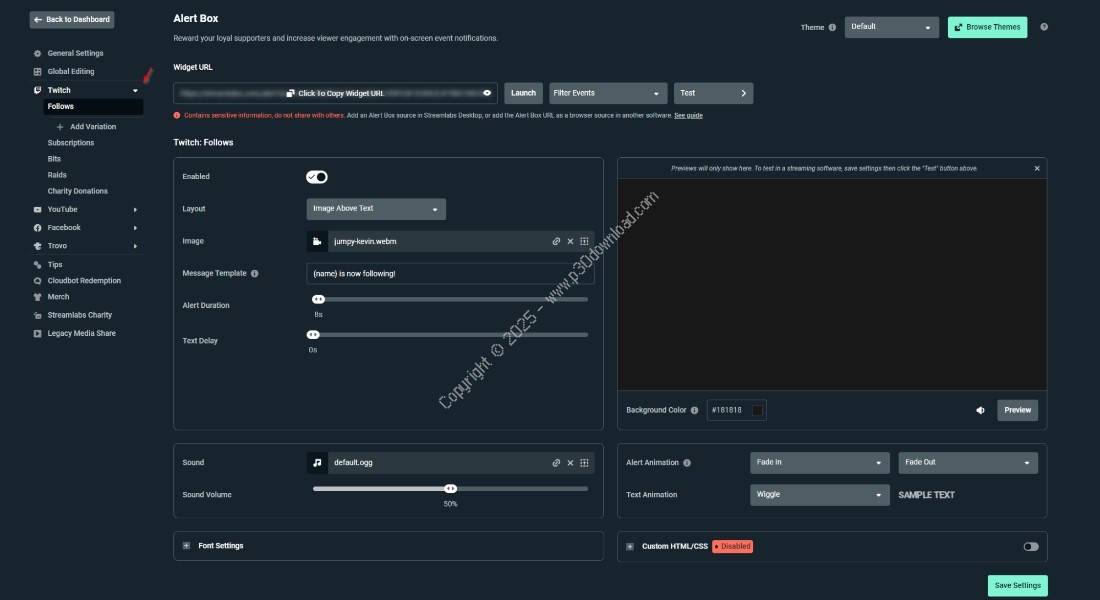
Task: Select Subscriptions in the Twitch sidebar
Action: click(71, 143)
